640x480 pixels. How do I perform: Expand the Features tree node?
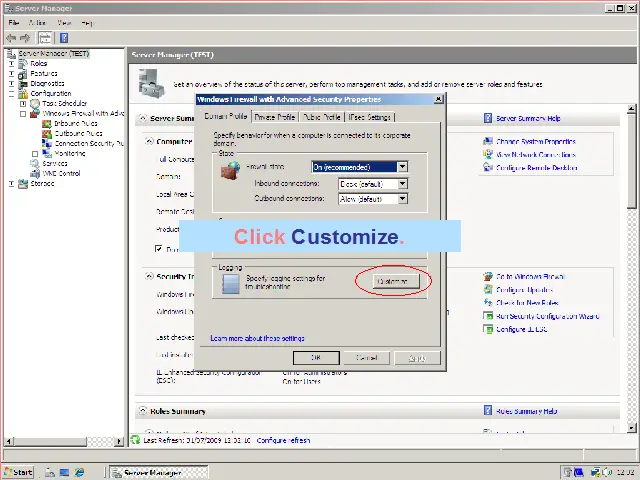11,74
